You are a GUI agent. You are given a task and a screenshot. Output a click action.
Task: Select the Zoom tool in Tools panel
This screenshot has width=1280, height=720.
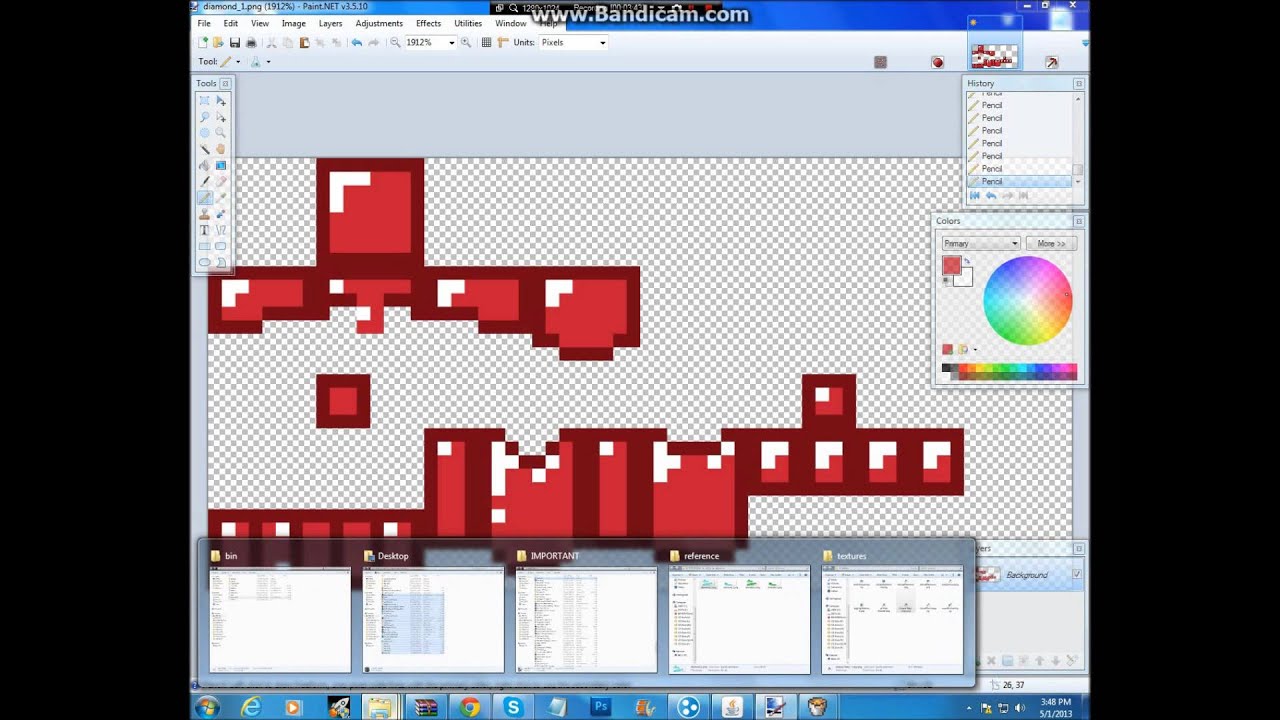click(x=221, y=133)
